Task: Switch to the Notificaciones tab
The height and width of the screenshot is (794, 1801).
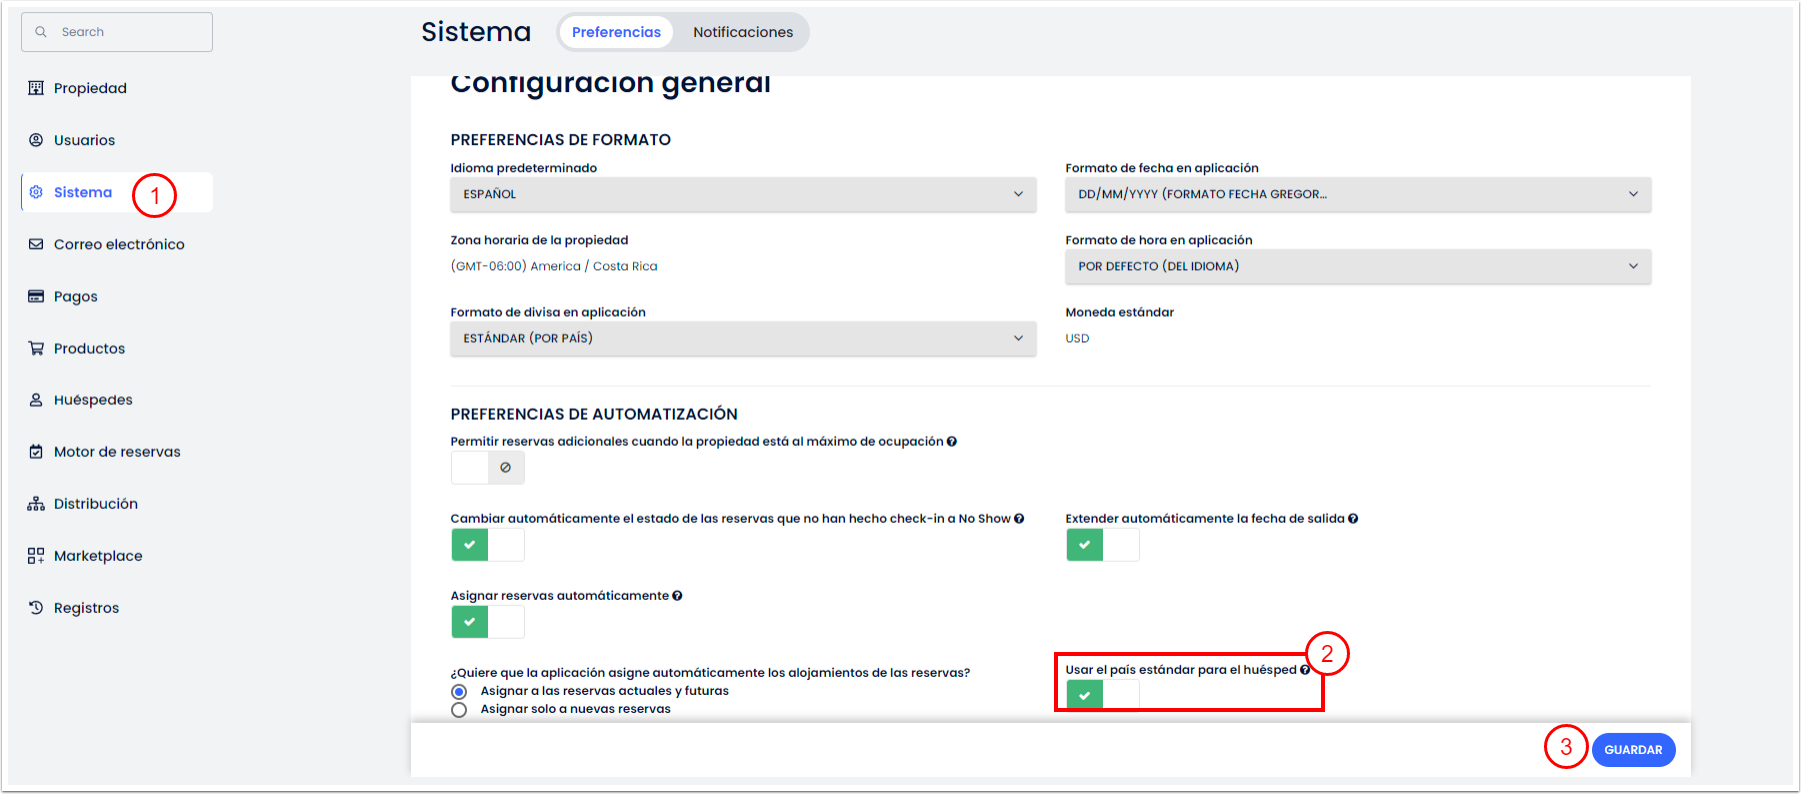Action: click(742, 32)
